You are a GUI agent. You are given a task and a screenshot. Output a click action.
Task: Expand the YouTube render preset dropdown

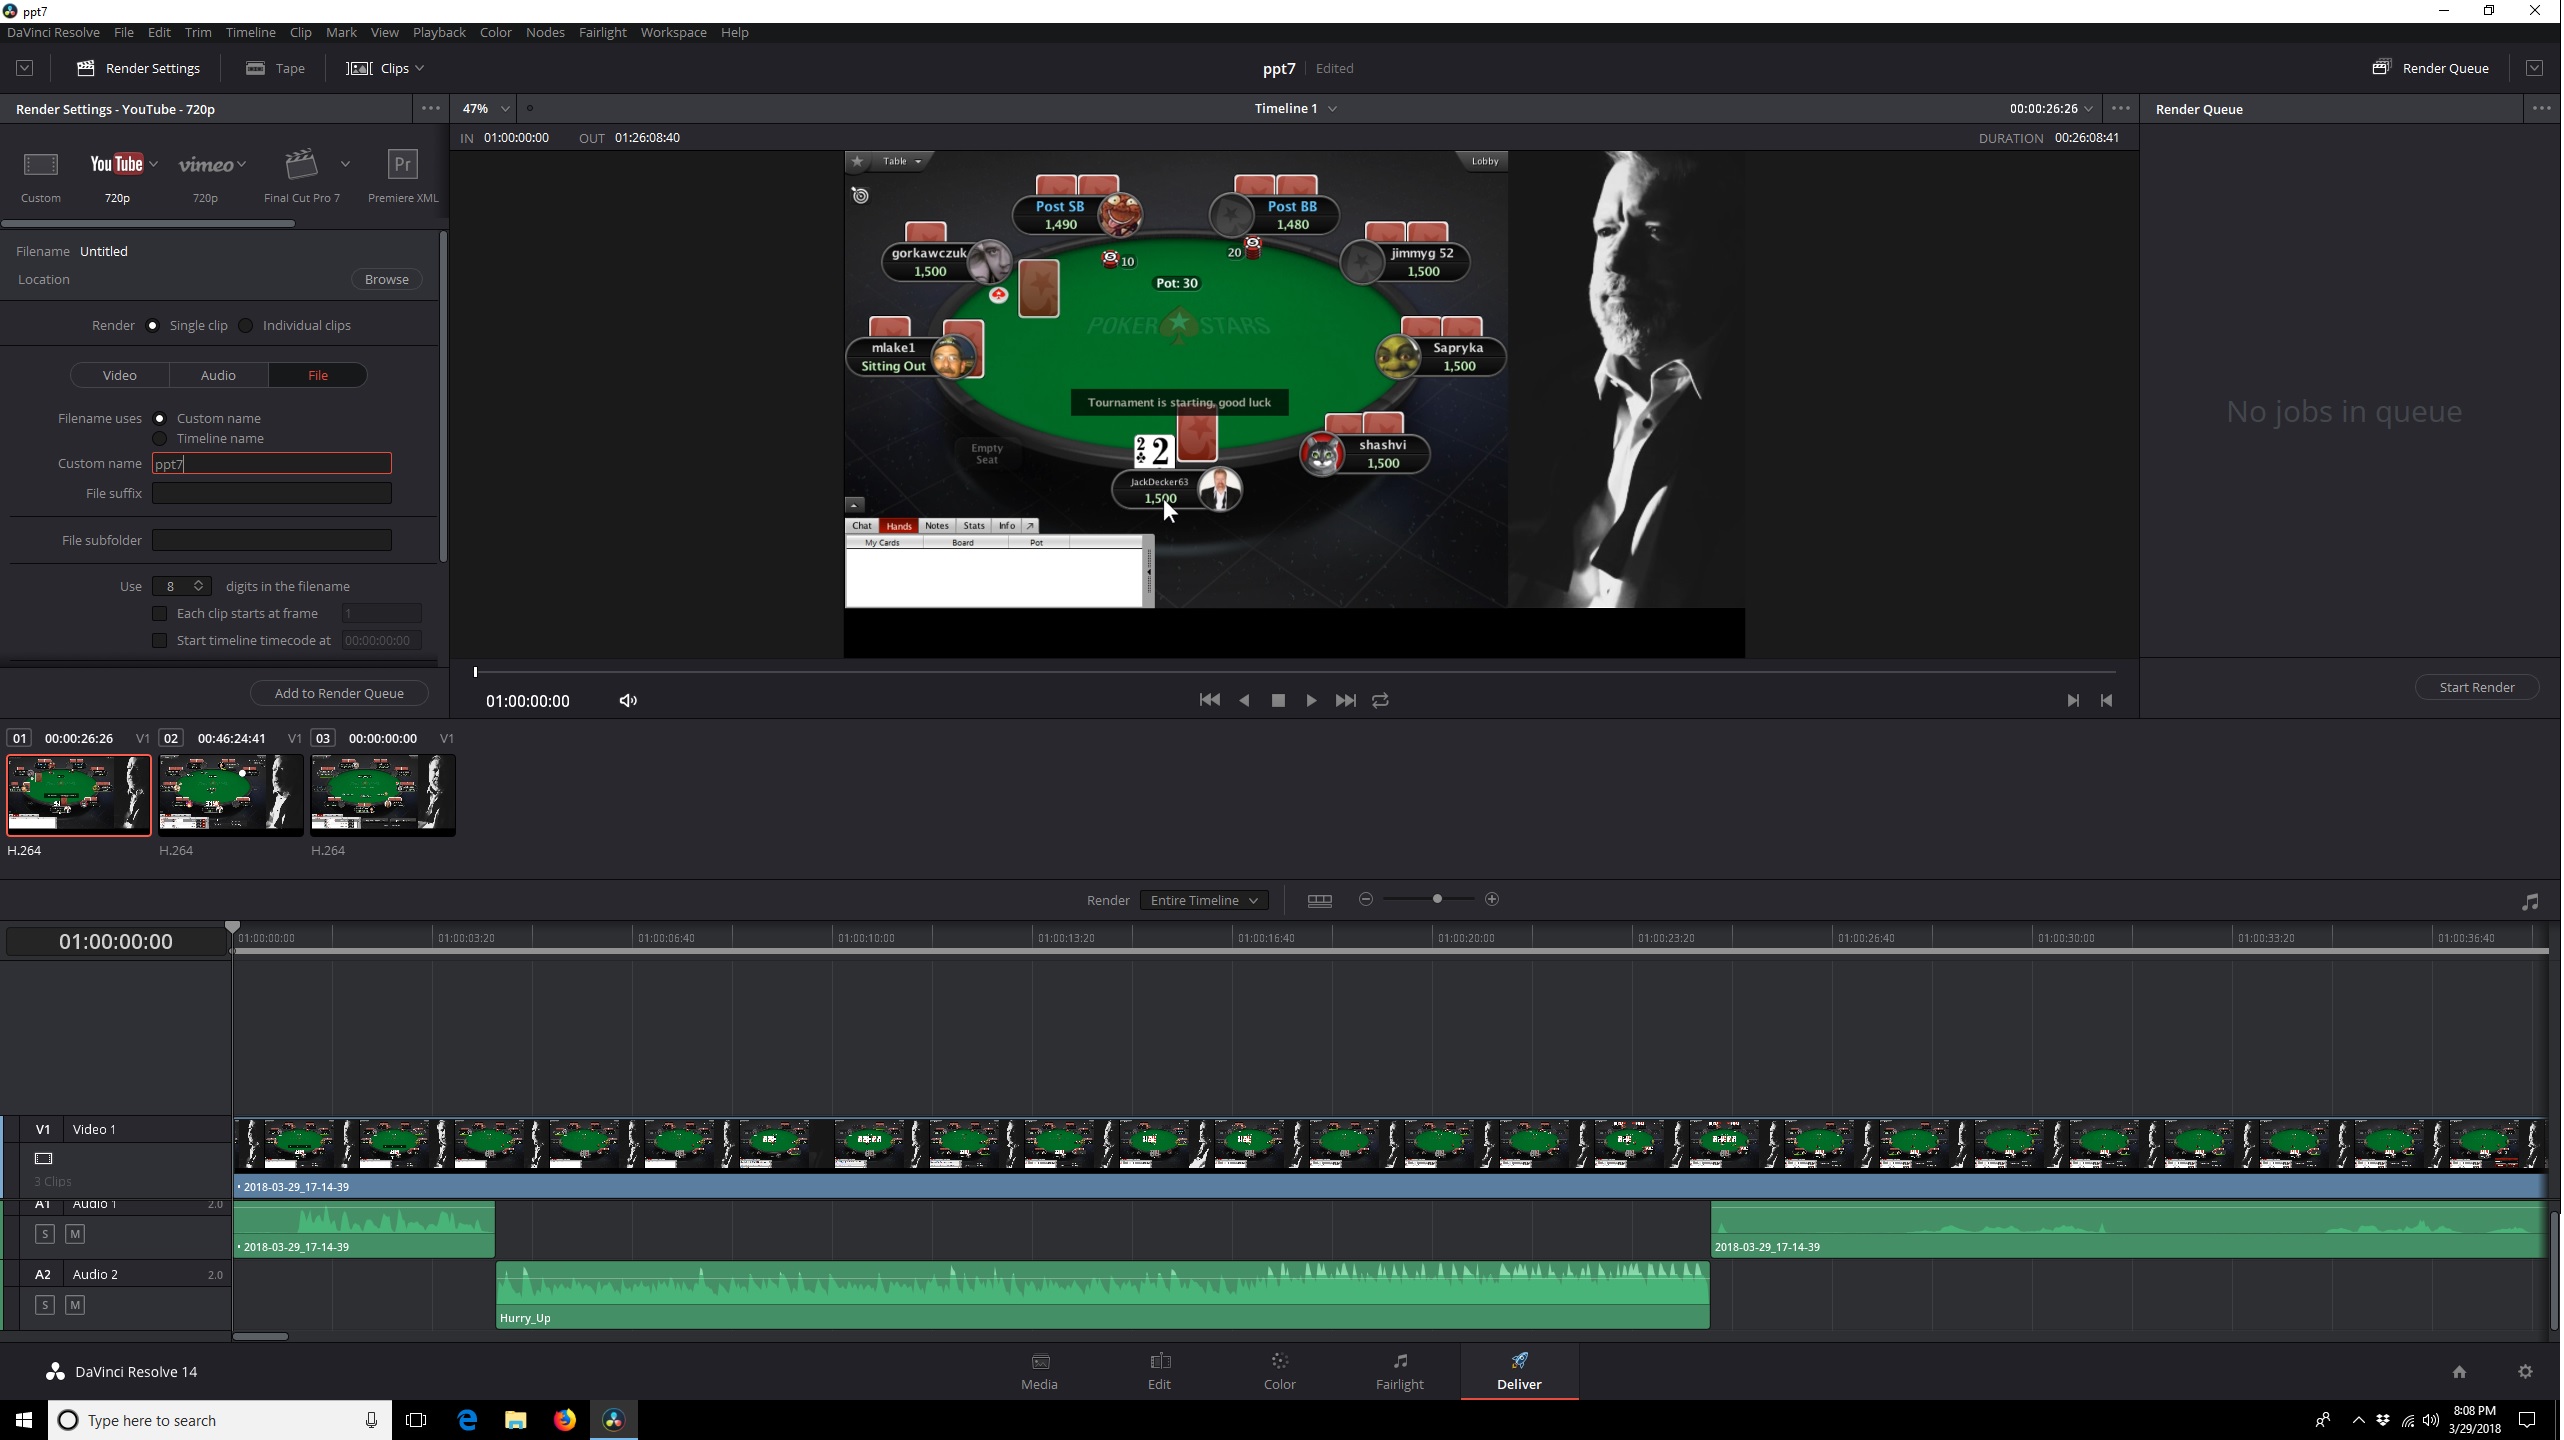(151, 164)
